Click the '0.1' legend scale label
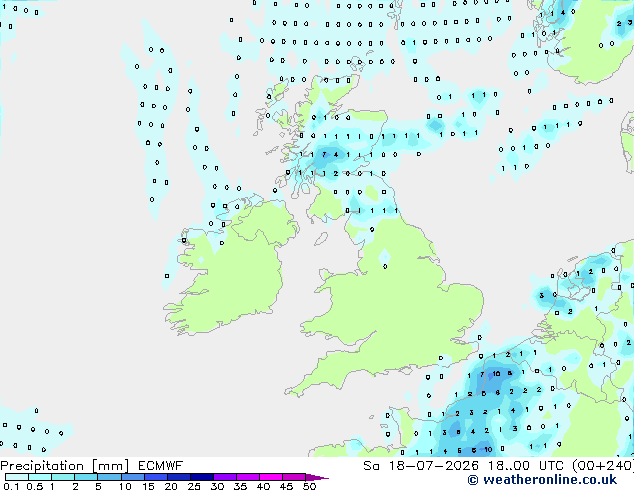The image size is (634, 490). point(11,486)
